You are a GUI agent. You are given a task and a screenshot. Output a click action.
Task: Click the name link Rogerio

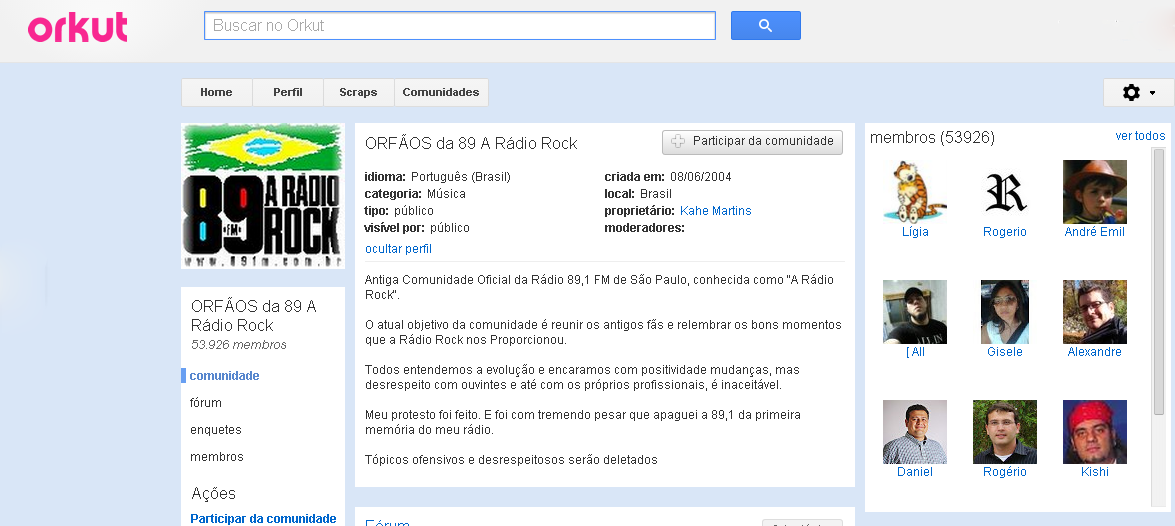point(1005,232)
